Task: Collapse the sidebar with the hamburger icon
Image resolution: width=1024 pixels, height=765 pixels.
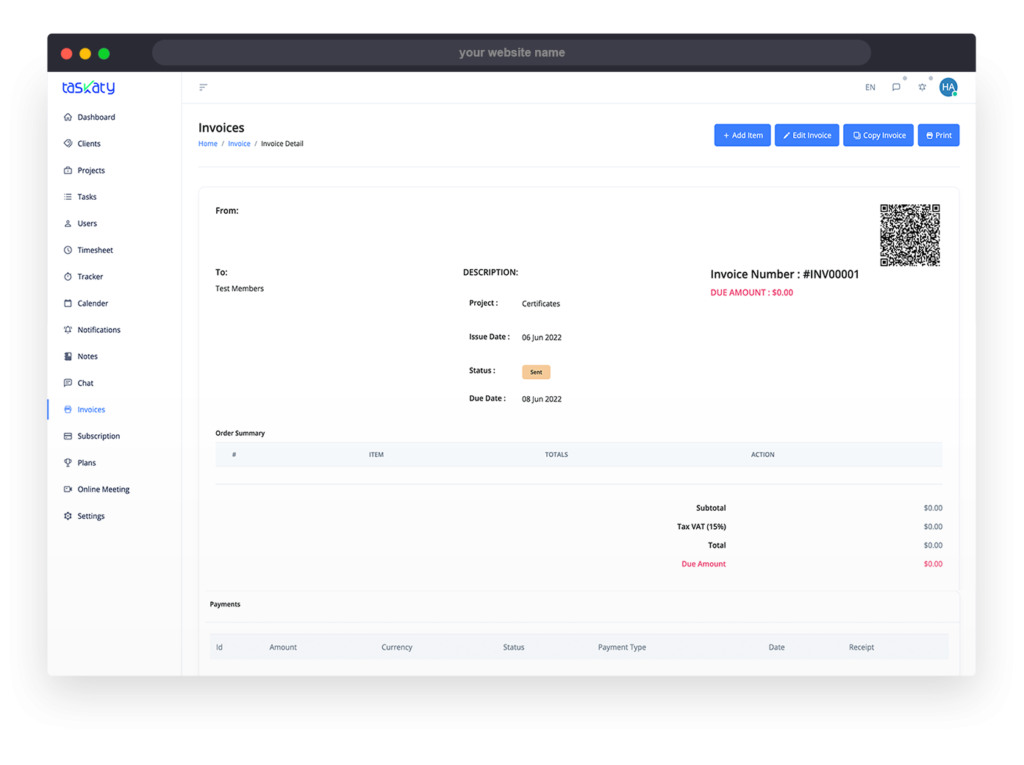Action: click(203, 88)
